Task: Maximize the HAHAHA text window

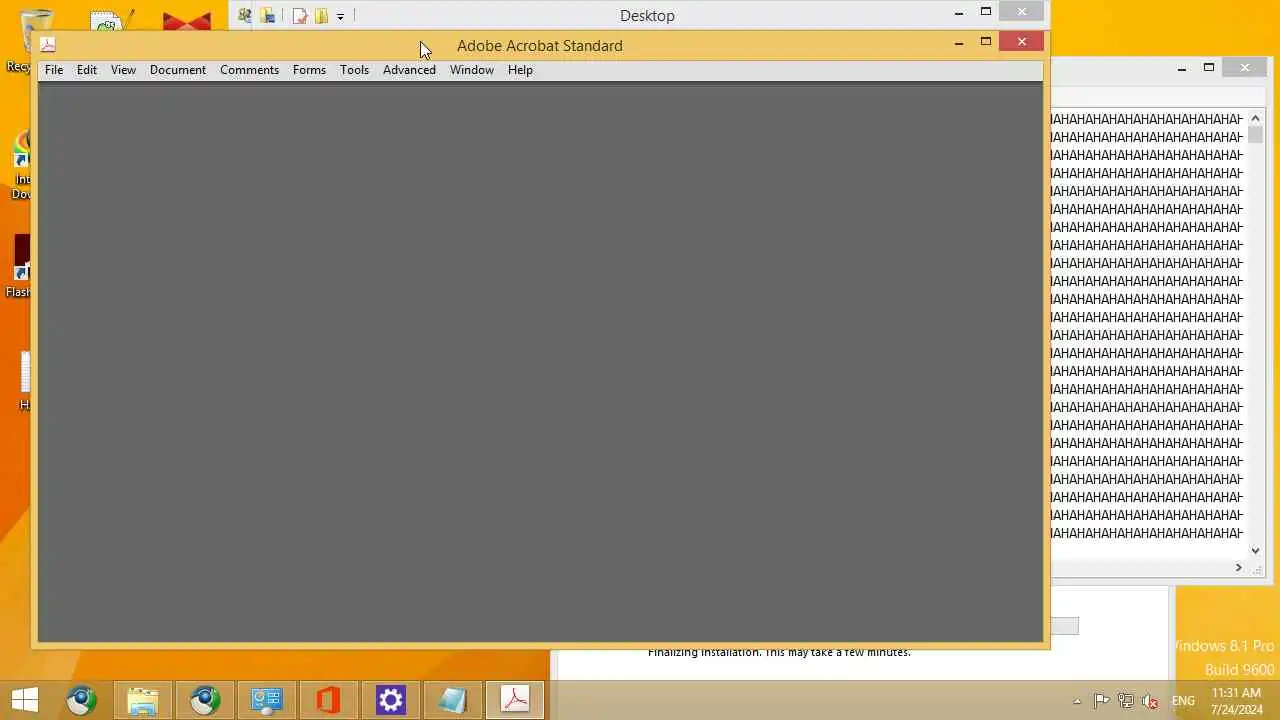Action: click(1209, 68)
